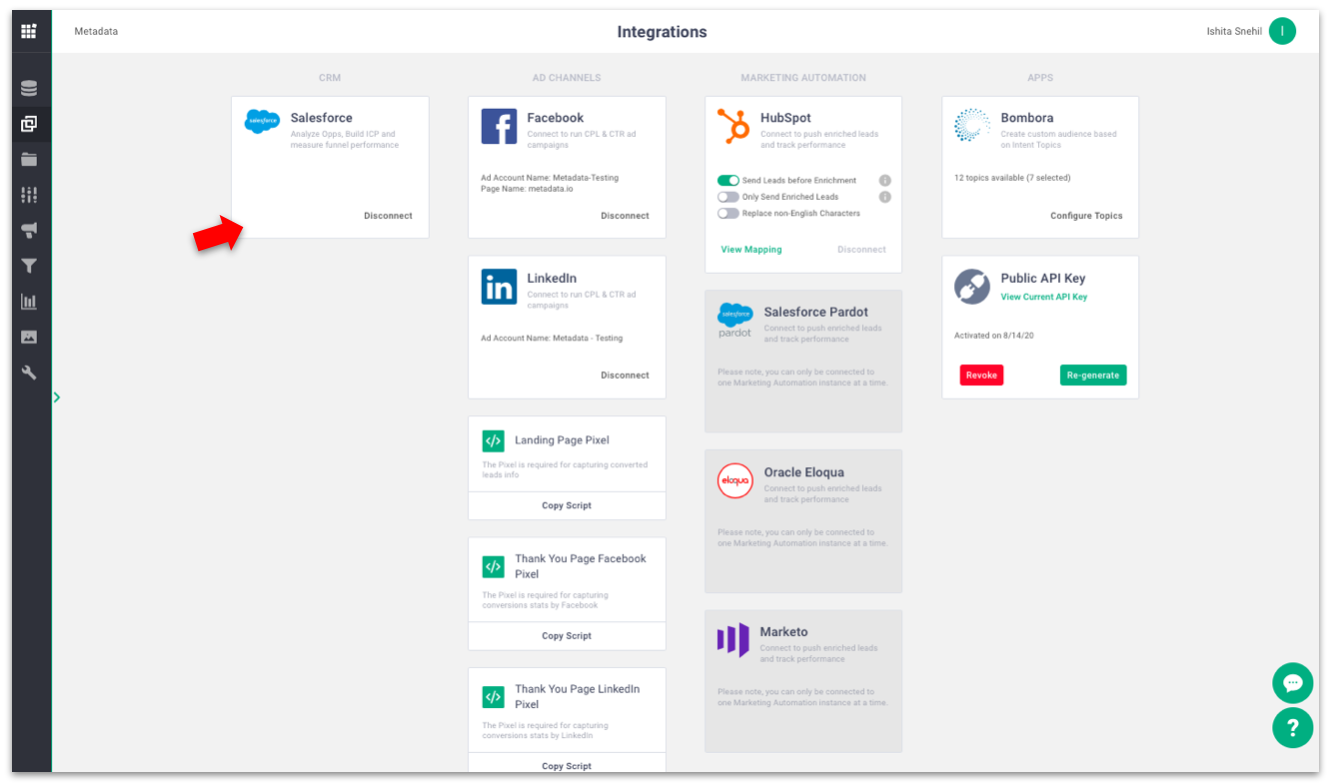Click the database stack icon in sidebar
Image resolution: width=1331 pixels, height=784 pixels.
[29, 89]
